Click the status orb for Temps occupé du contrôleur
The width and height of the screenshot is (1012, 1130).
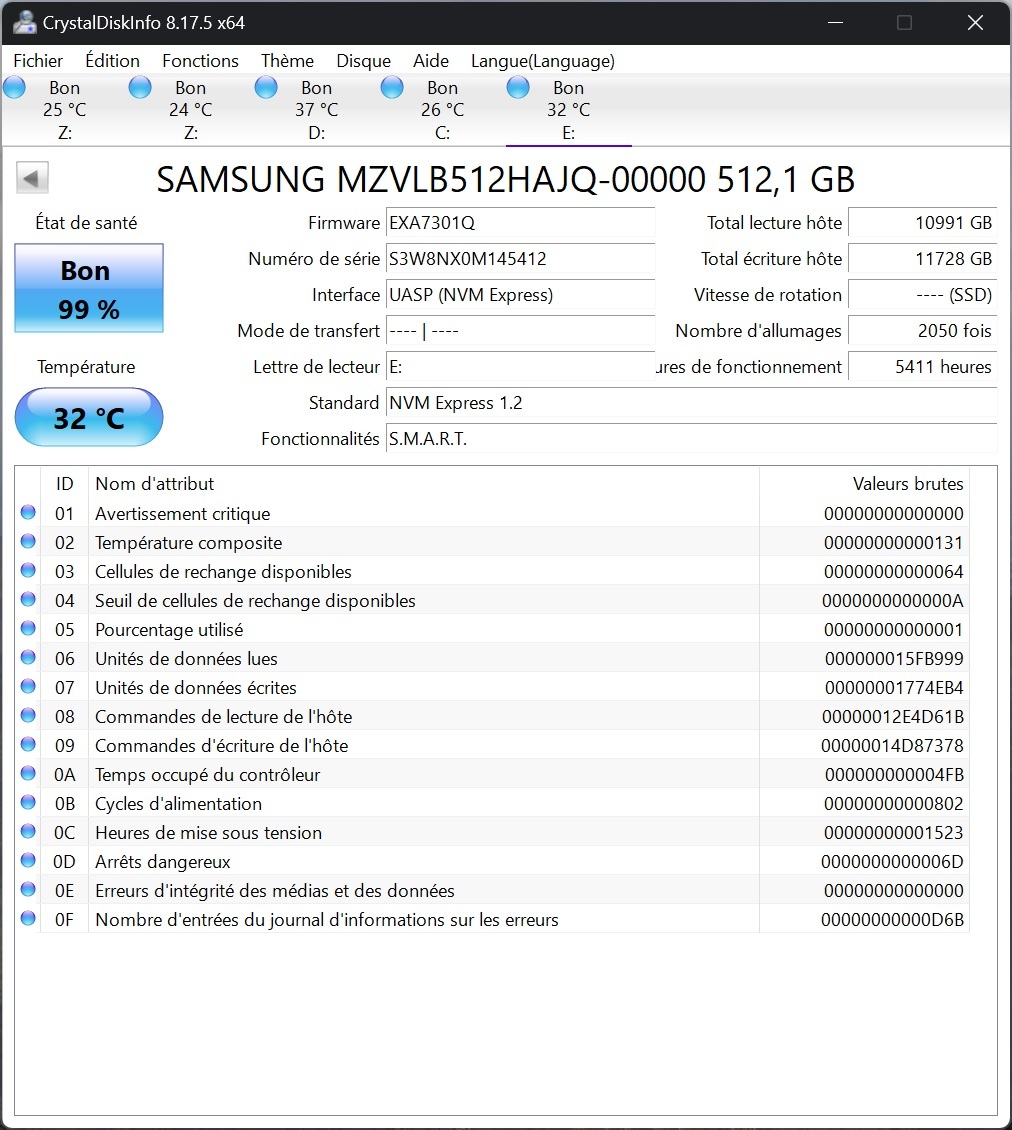coord(28,773)
